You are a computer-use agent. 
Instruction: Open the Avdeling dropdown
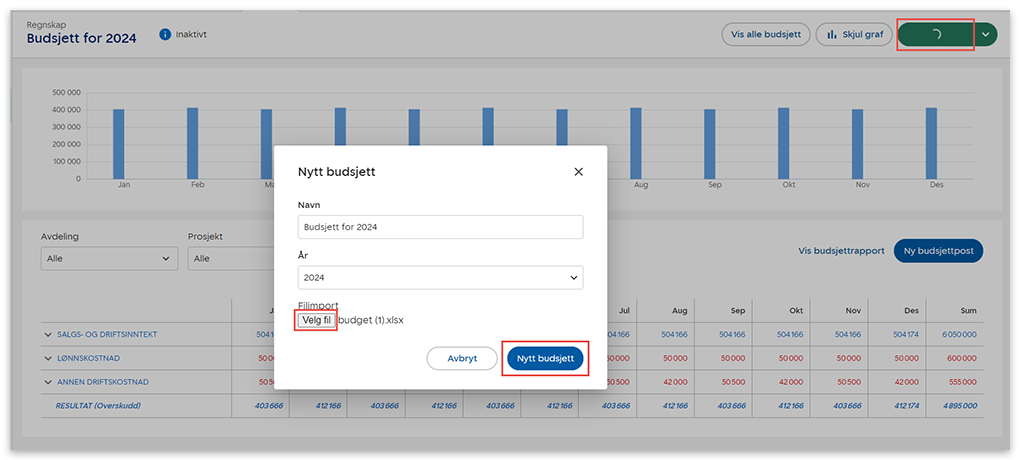[x=109, y=258]
